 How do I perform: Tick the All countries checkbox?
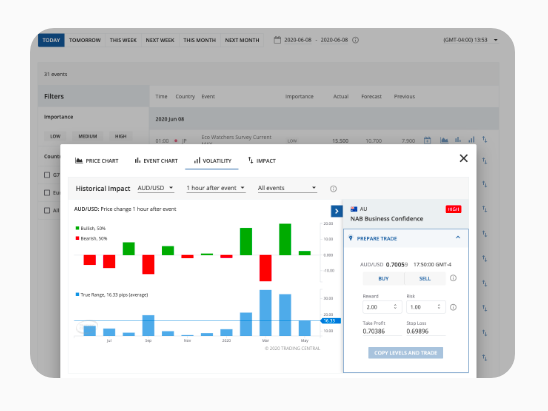tap(47, 210)
